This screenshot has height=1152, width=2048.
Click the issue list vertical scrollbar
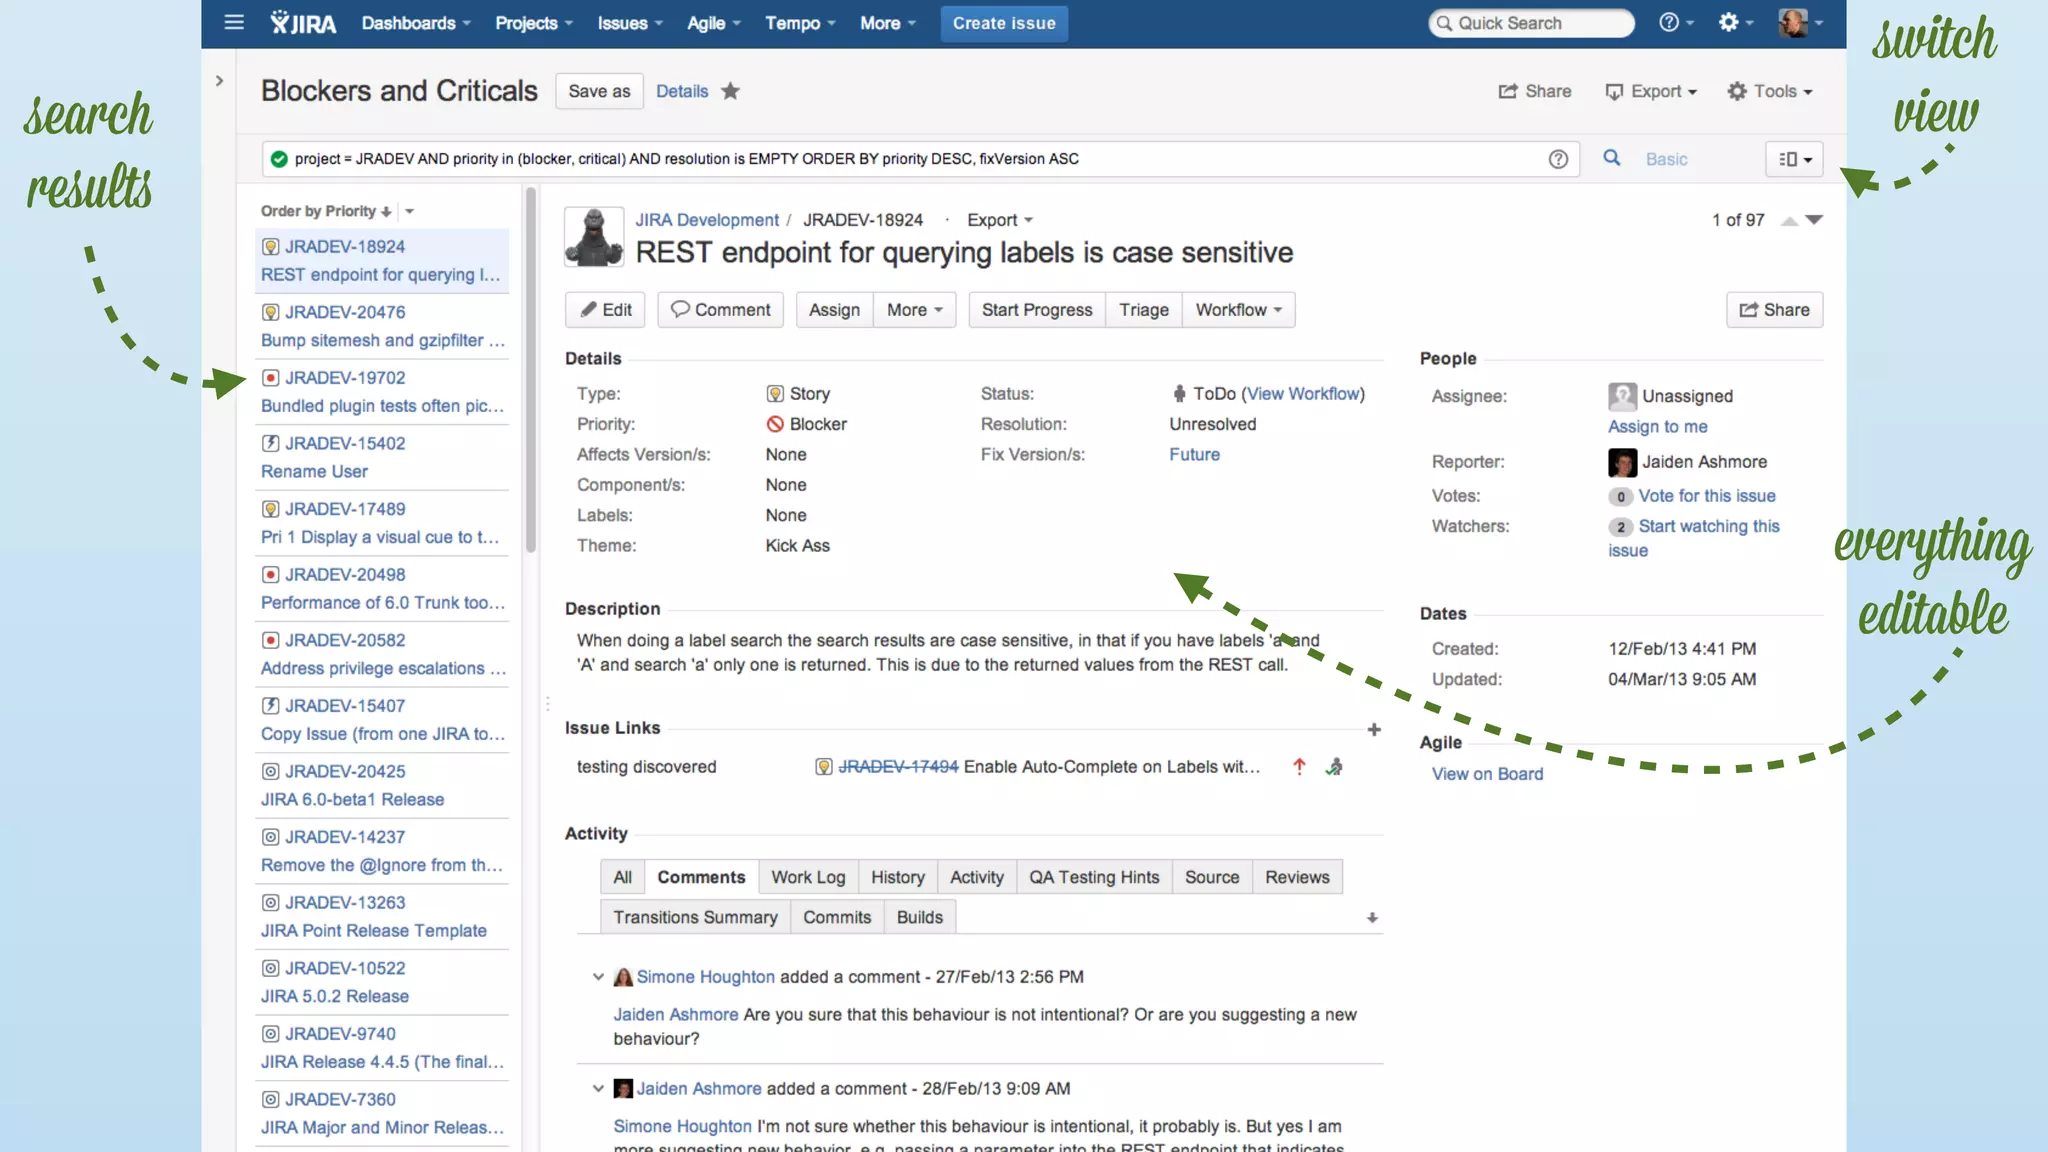[530, 370]
